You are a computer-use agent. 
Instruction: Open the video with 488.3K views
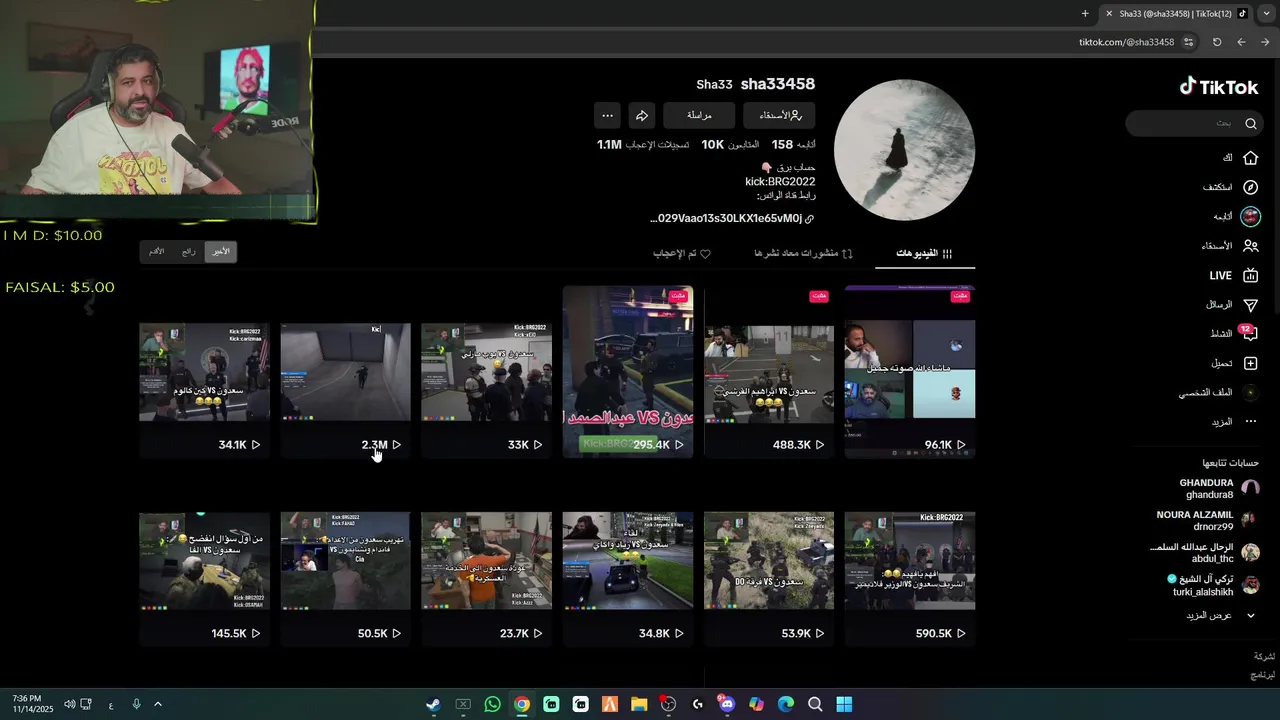click(769, 372)
